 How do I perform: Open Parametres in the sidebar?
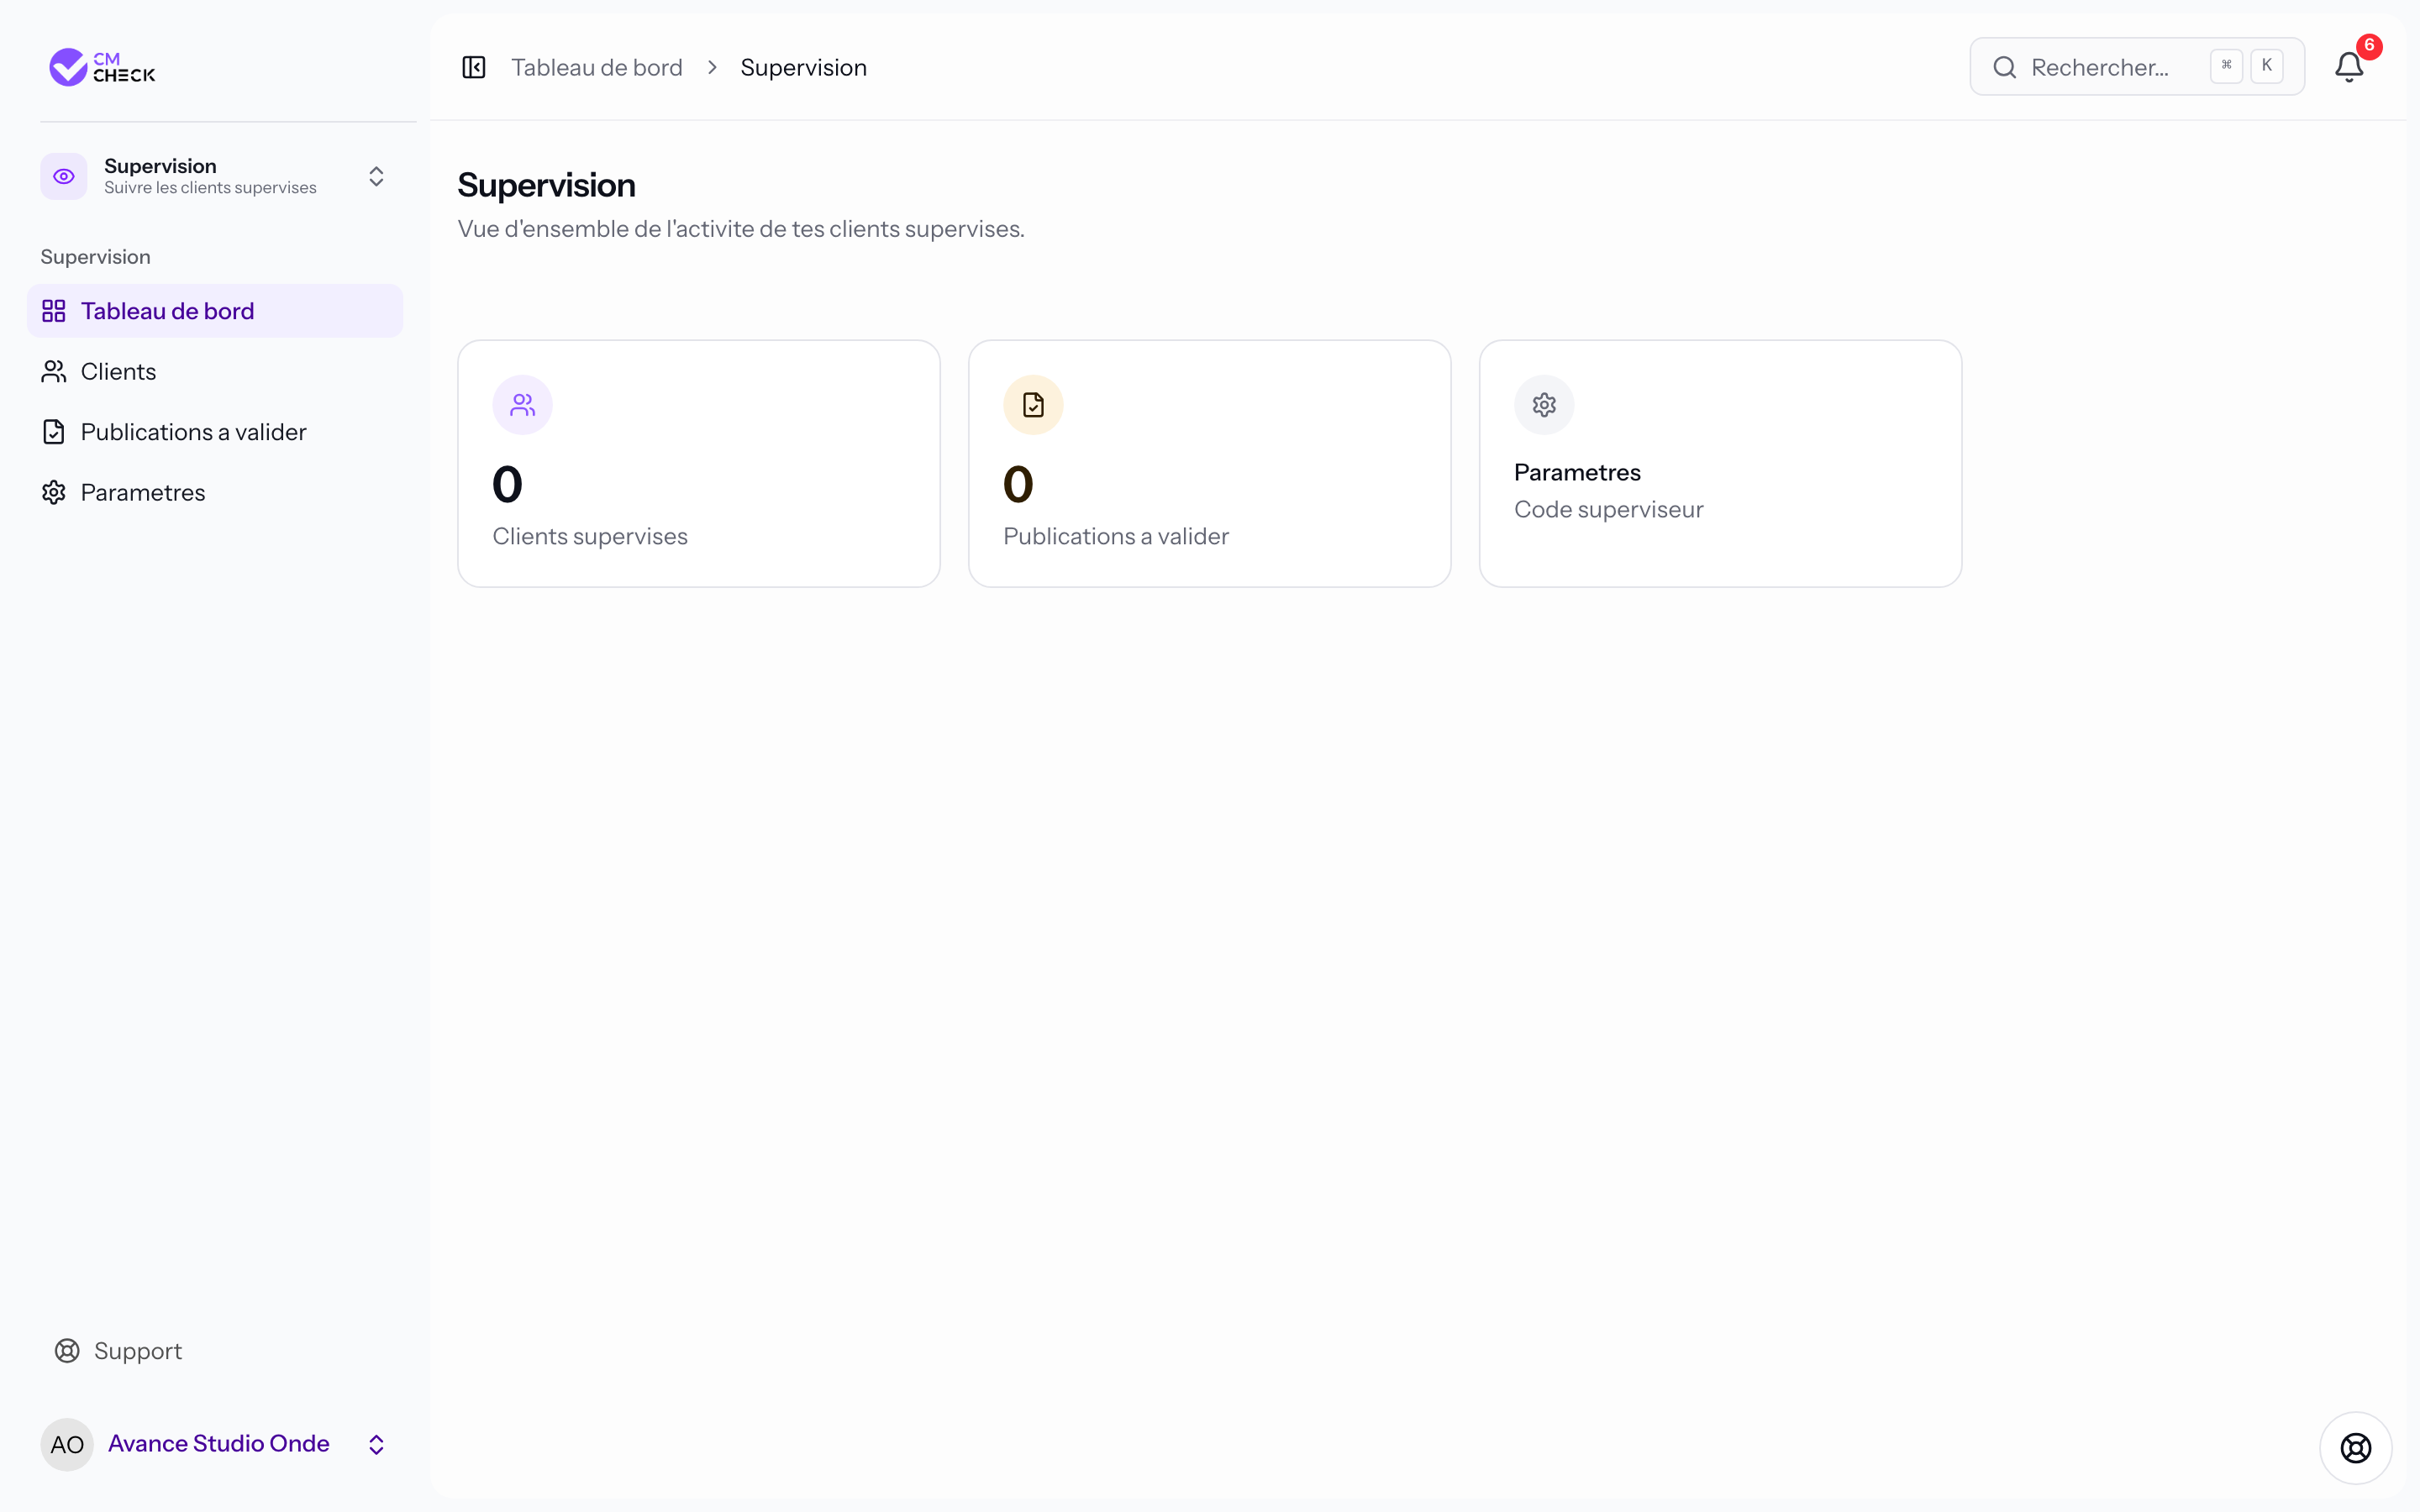[x=215, y=493]
